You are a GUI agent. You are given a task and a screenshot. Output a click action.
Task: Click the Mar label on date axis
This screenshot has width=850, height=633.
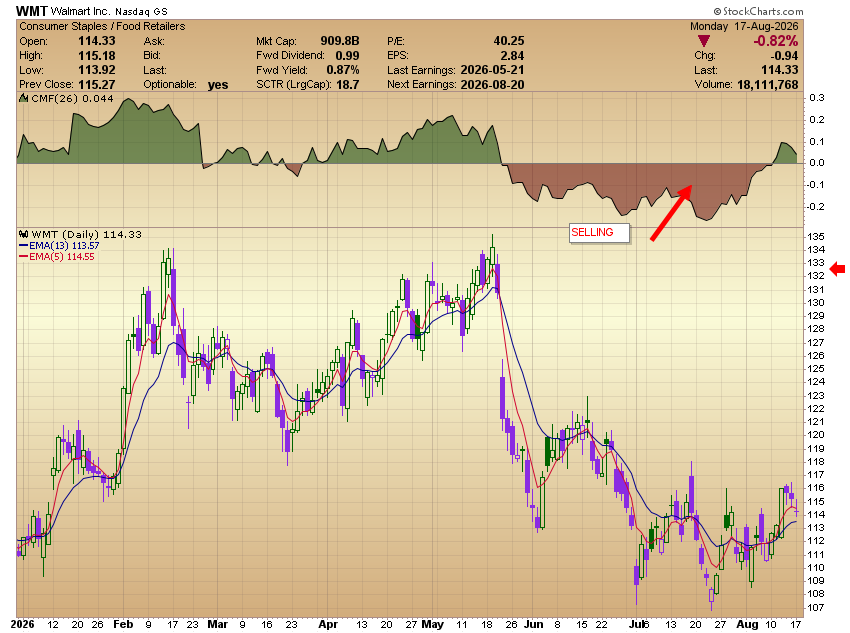coord(217,624)
